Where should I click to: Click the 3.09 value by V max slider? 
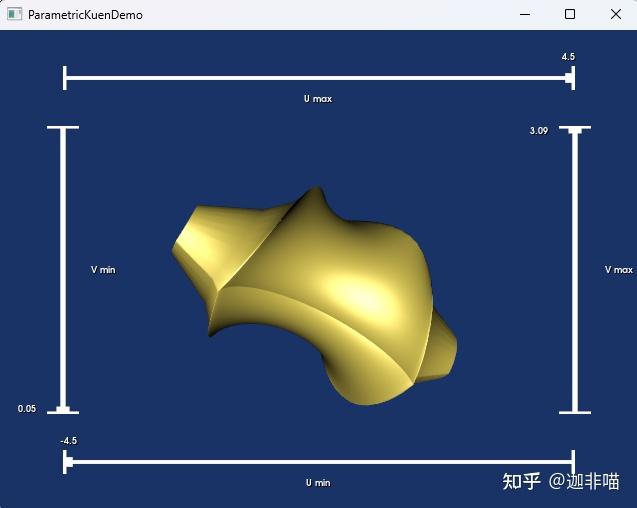pyautogui.click(x=539, y=130)
